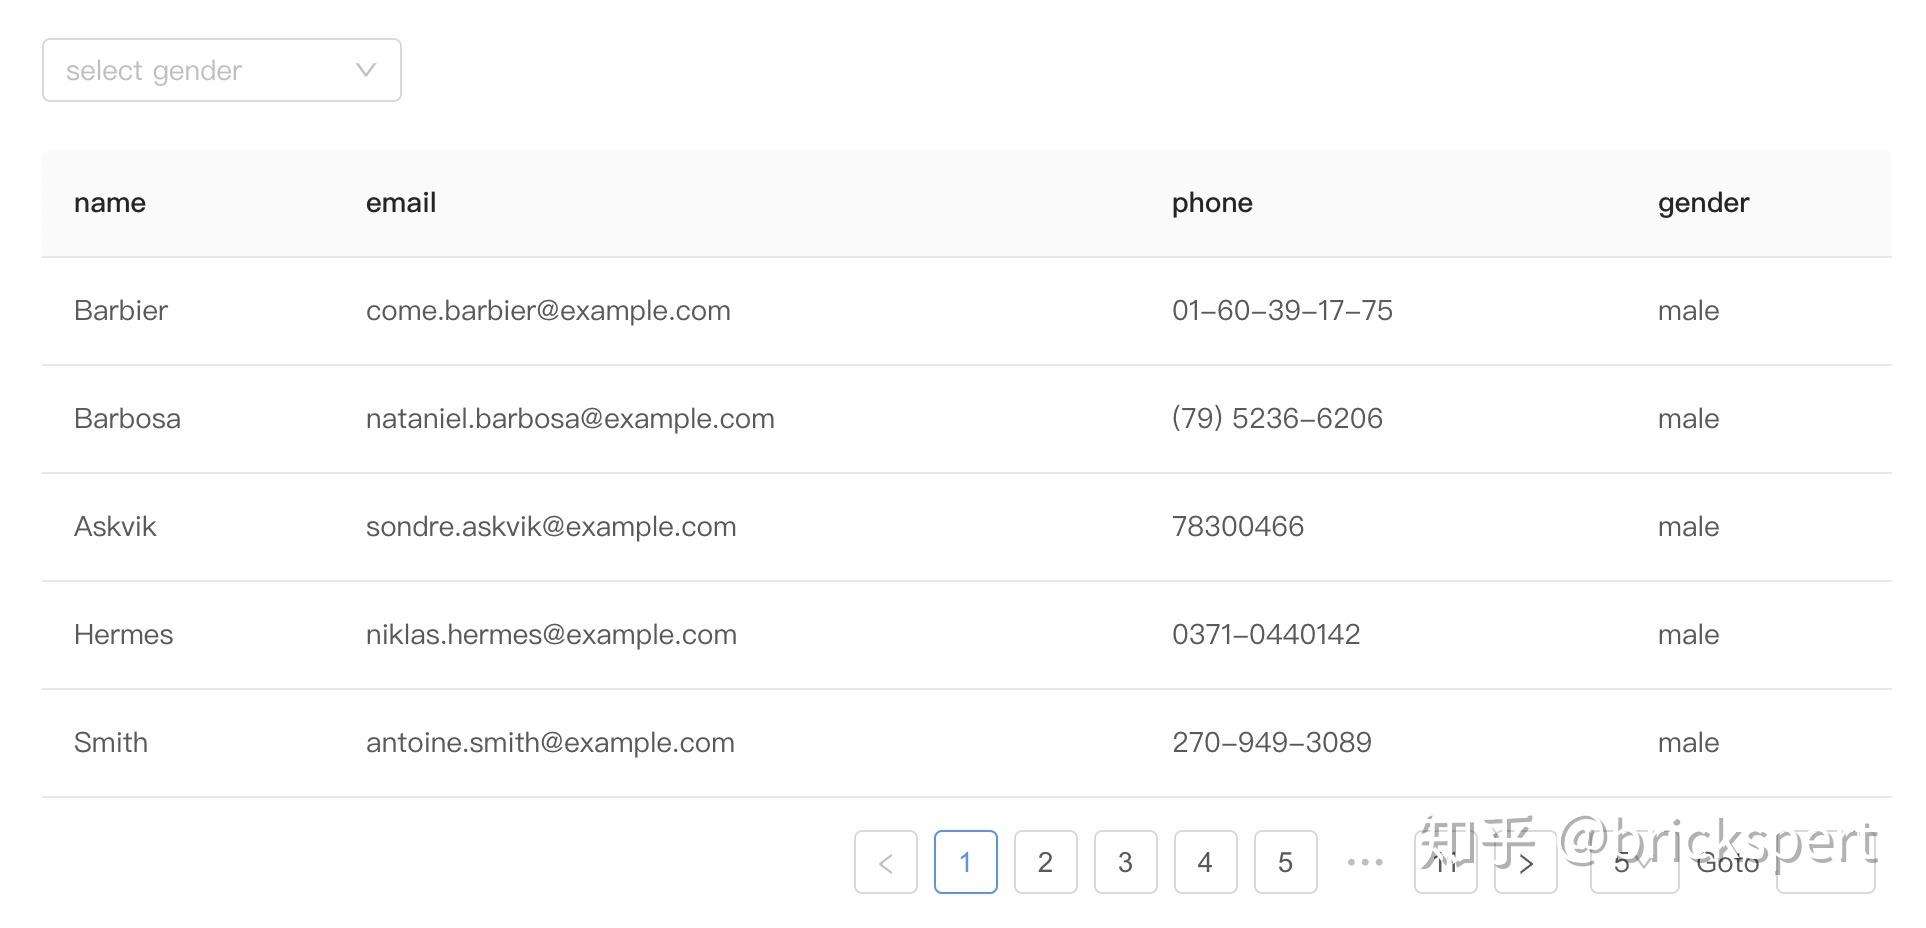Image resolution: width=1926 pixels, height=928 pixels.
Task: Click the gender column header
Action: [1703, 203]
